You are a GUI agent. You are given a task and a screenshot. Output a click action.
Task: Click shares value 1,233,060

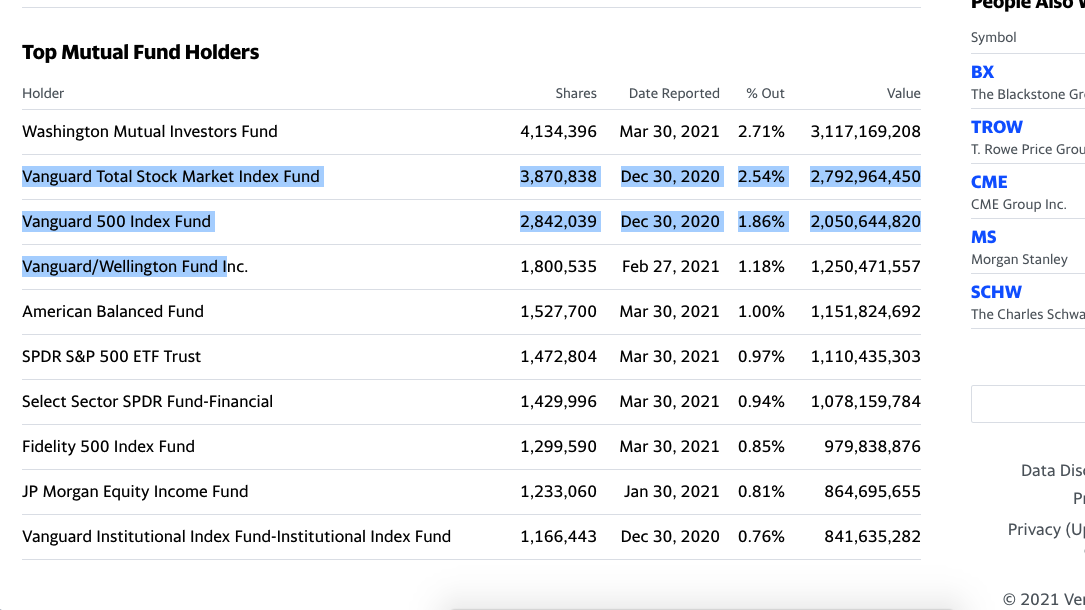click(558, 491)
